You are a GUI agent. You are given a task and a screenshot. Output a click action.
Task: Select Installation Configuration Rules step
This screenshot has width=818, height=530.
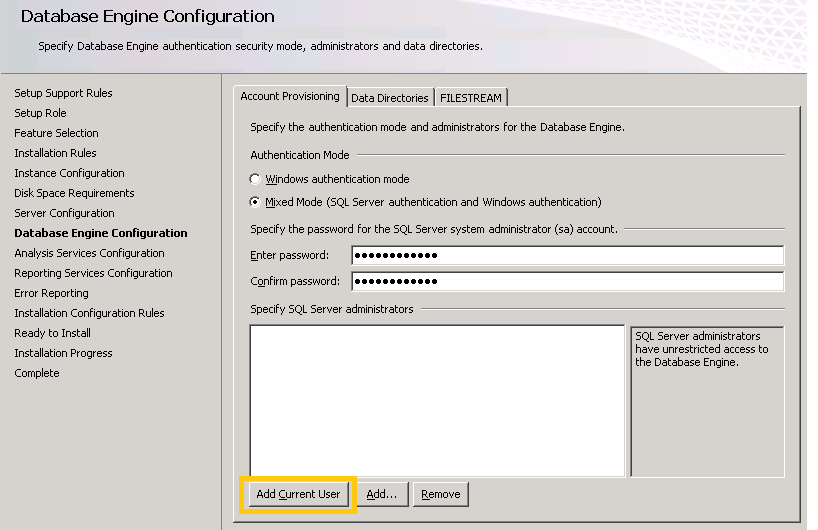click(89, 313)
